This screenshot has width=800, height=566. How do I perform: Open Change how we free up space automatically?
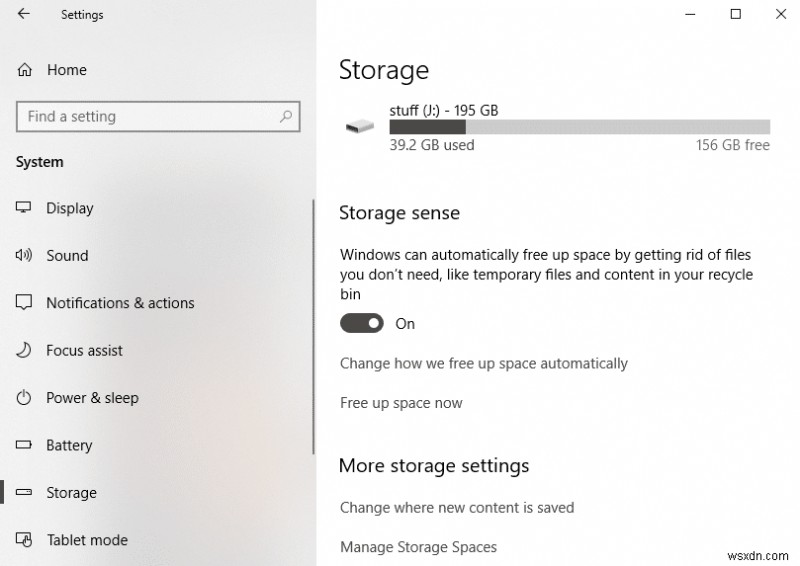484,364
